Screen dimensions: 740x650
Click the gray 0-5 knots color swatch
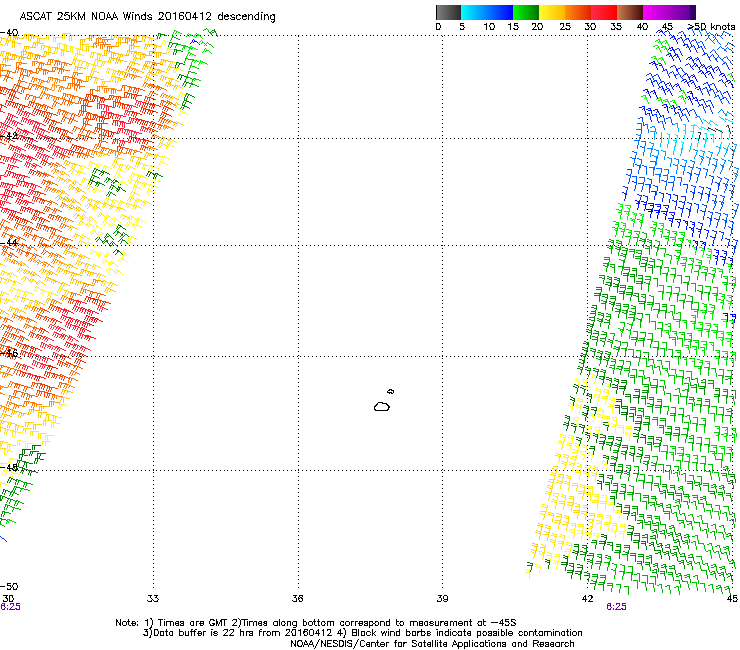point(448,12)
